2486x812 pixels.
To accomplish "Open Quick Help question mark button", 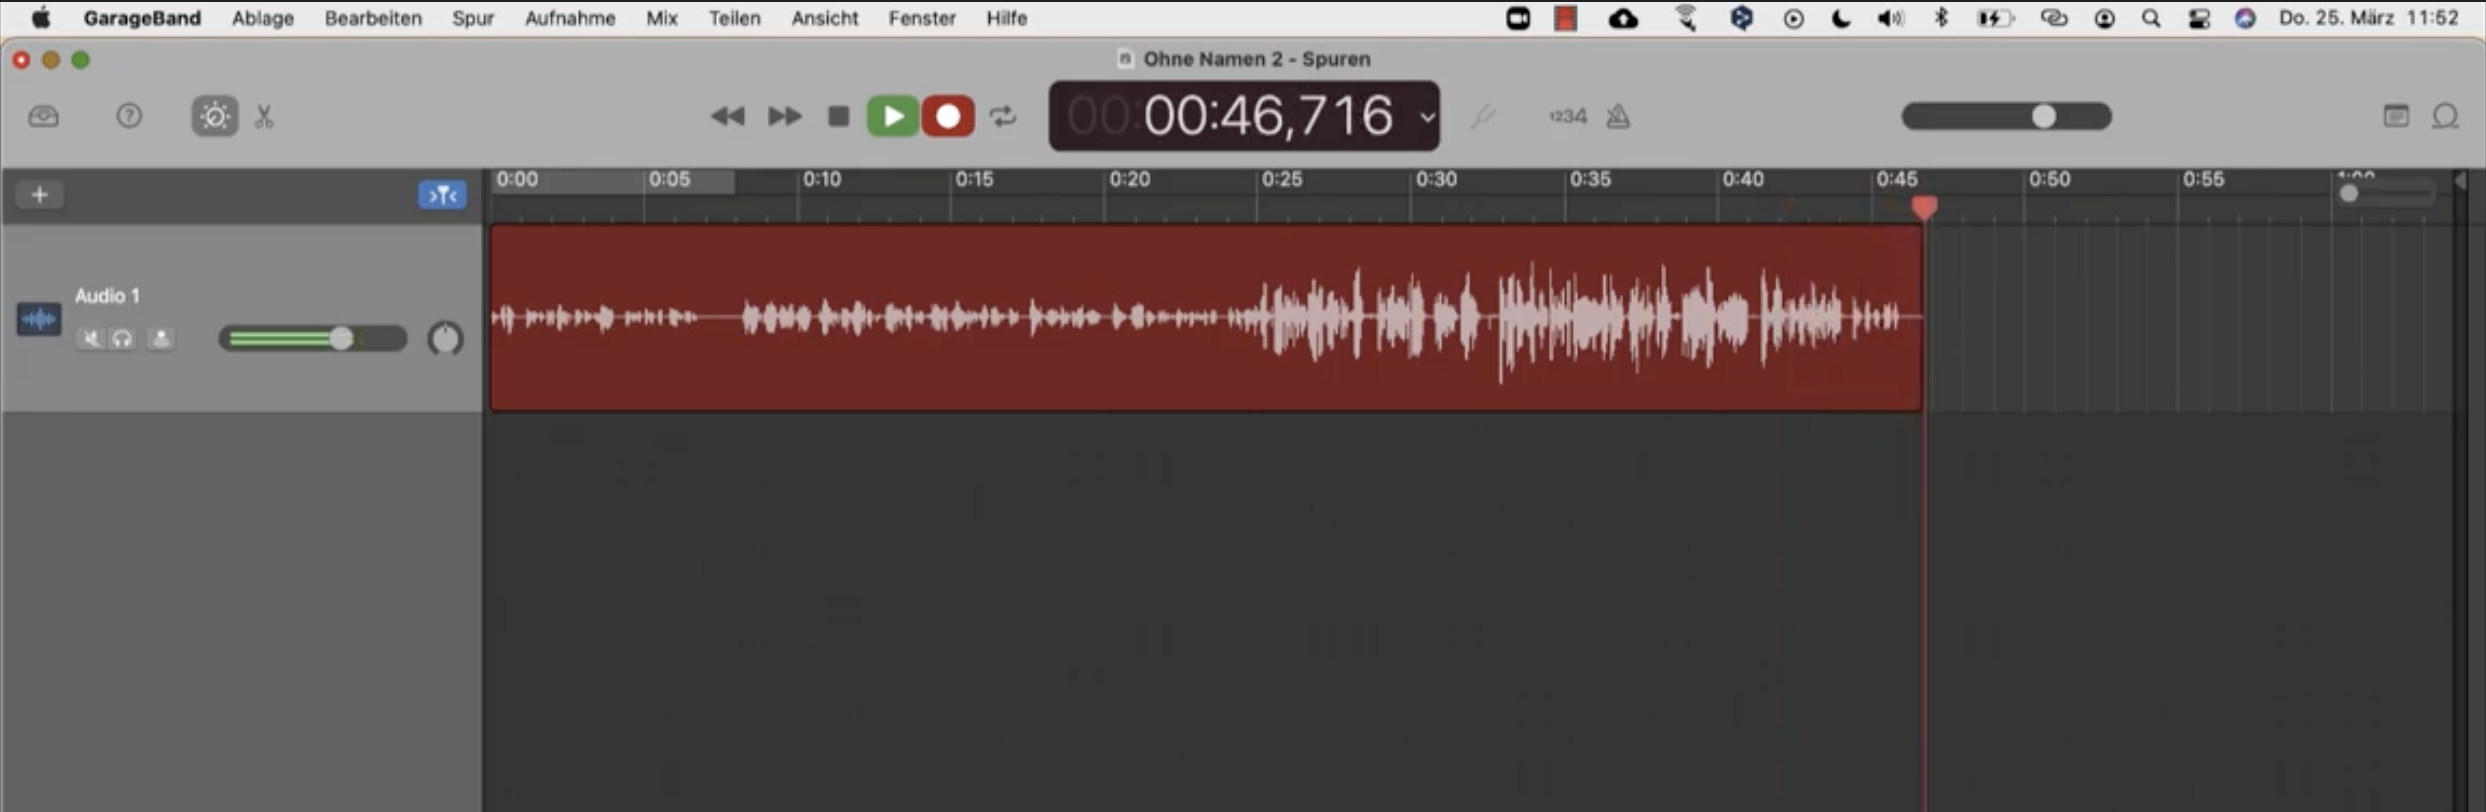I will (x=129, y=116).
